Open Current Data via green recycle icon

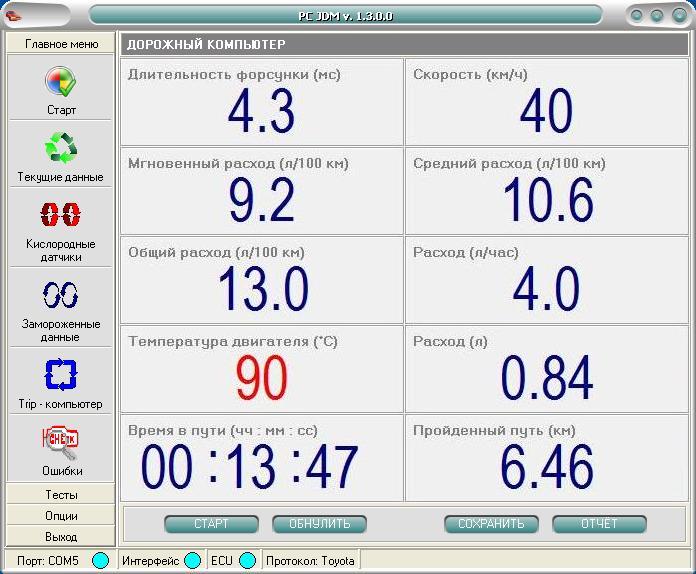pos(61,150)
